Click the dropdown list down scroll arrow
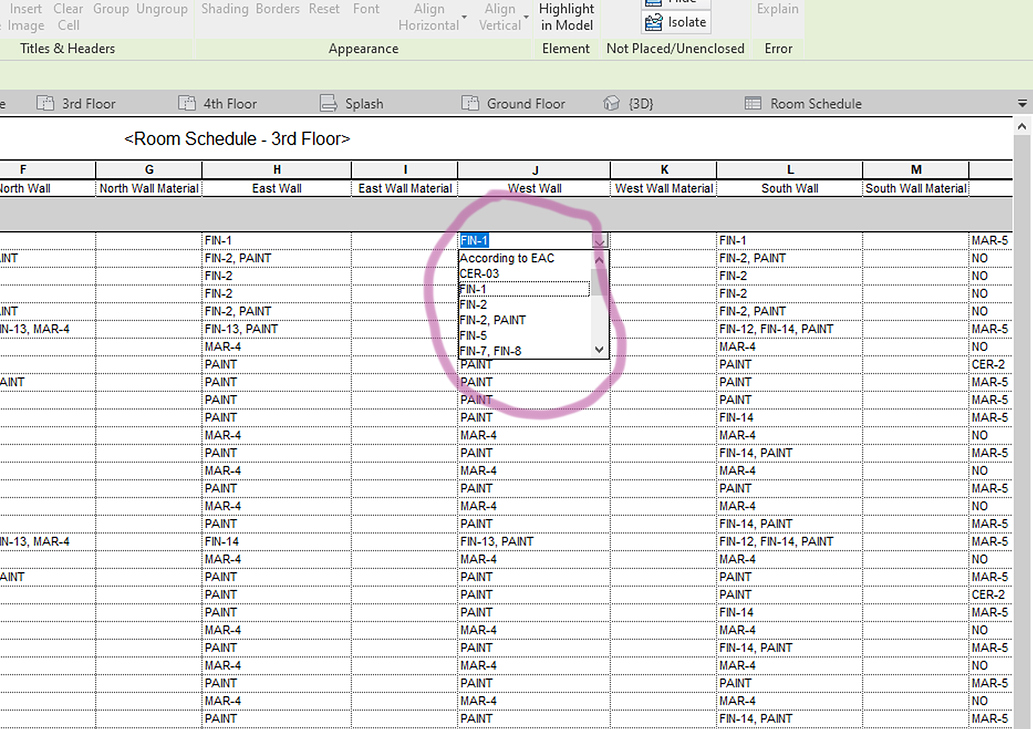Image resolution: width=1033 pixels, height=729 pixels. click(598, 350)
